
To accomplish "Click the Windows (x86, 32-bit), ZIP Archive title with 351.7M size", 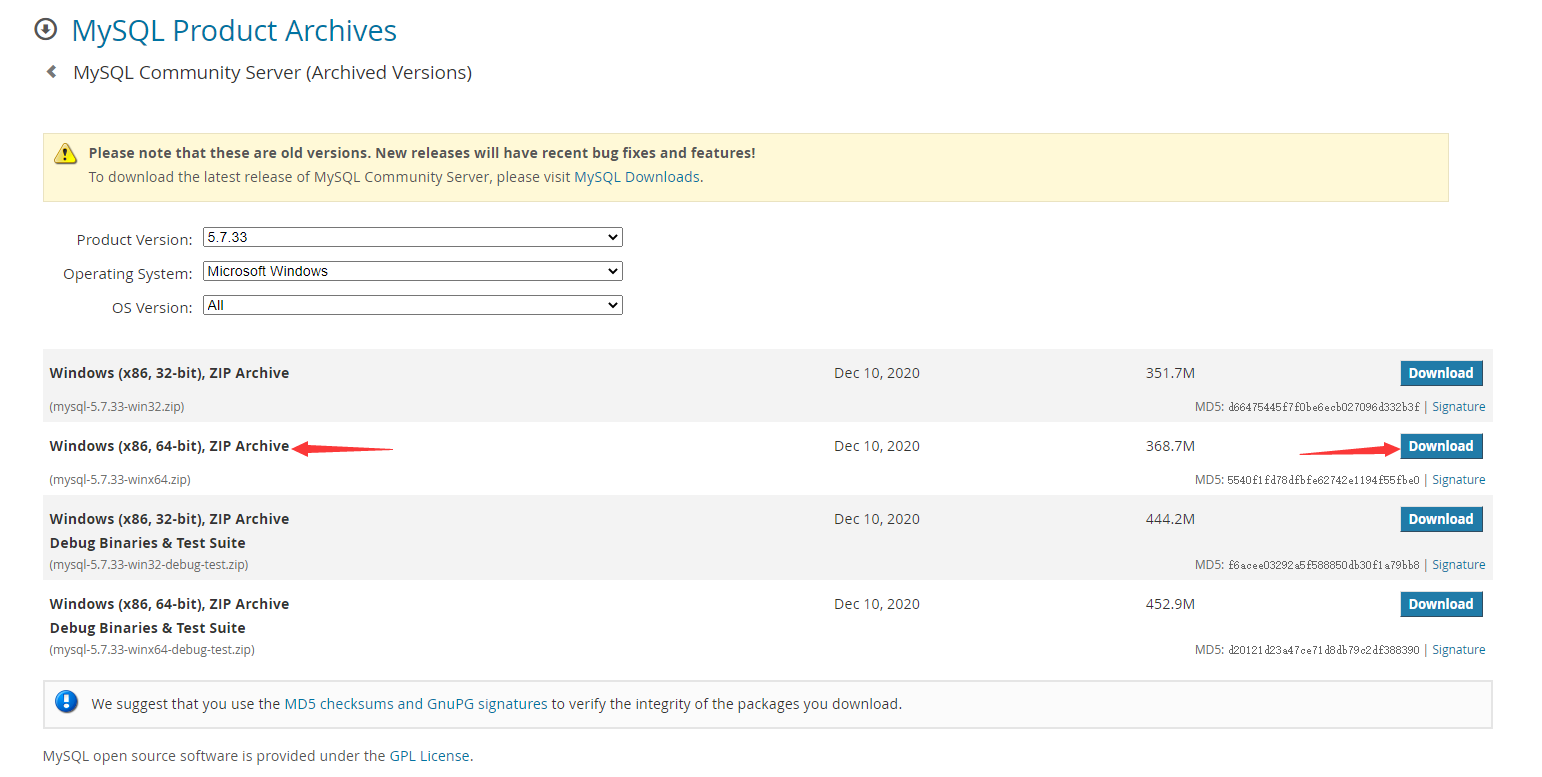I will pos(169,373).
